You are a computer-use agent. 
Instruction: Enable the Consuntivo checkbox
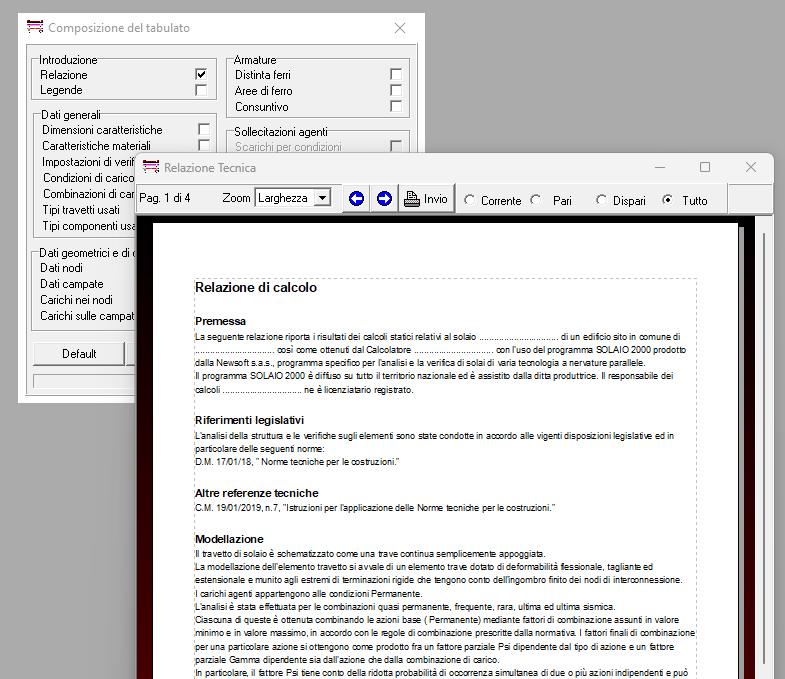tap(396, 107)
